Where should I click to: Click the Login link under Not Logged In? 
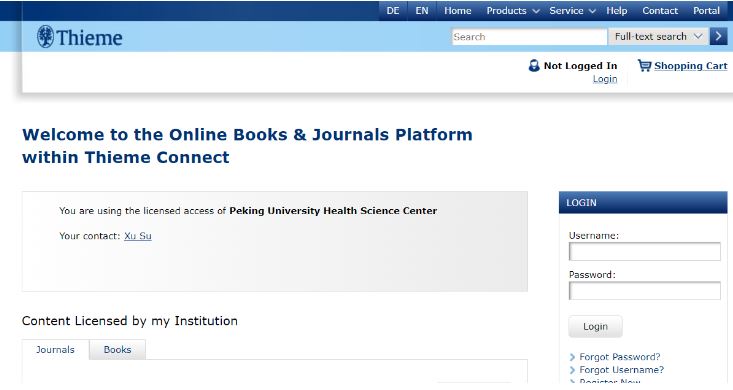pyautogui.click(x=605, y=79)
